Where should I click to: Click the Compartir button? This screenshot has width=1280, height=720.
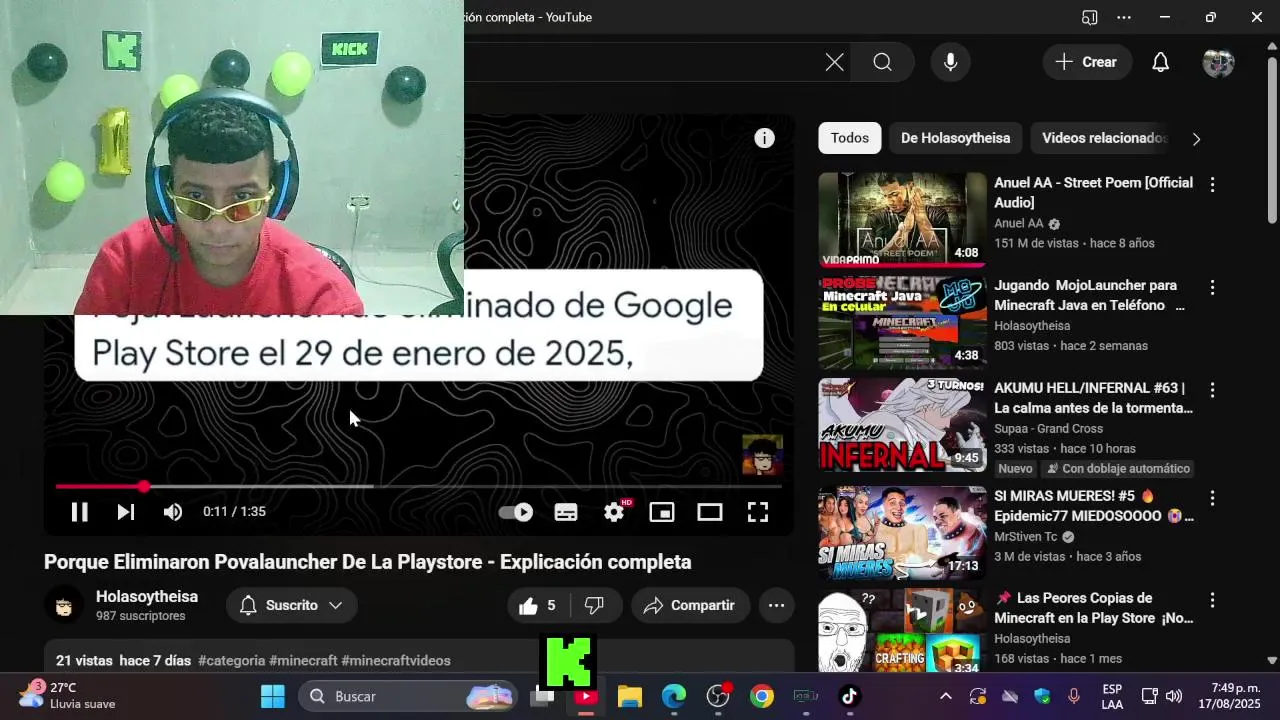pyautogui.click(x=689, y=605)
